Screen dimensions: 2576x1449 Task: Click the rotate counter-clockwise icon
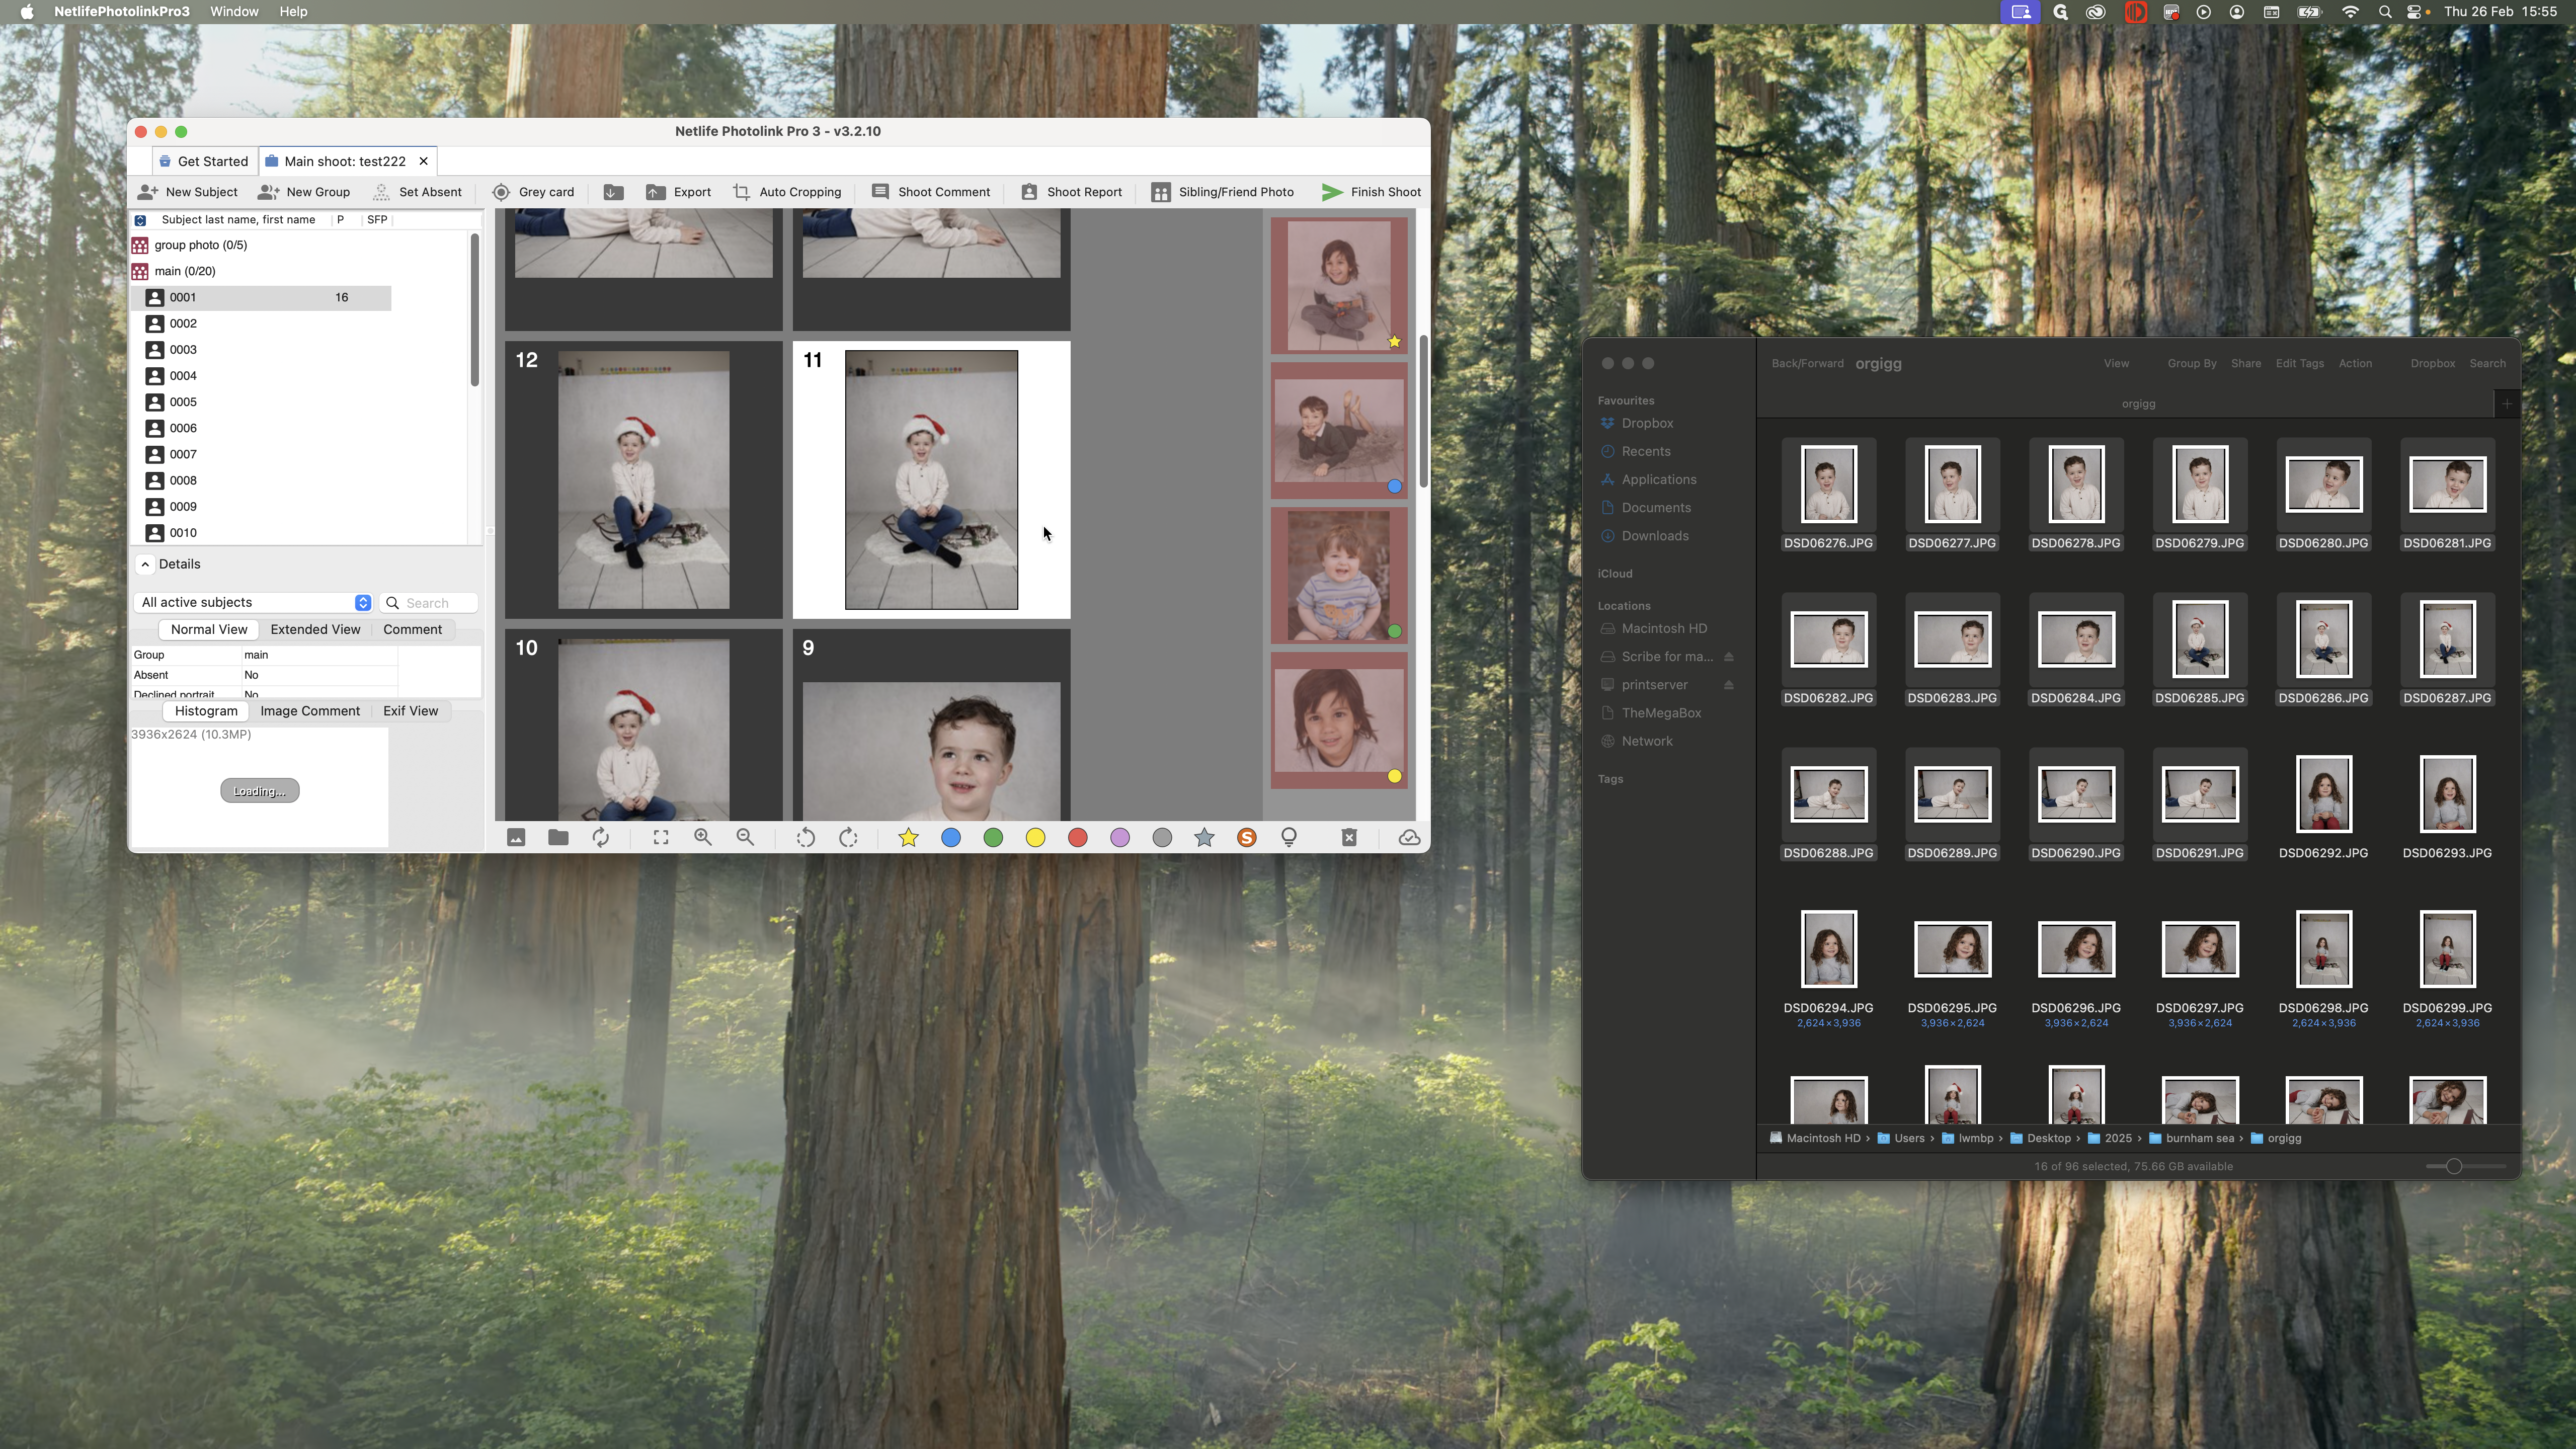pyautogui.click(x=805, y=838)
